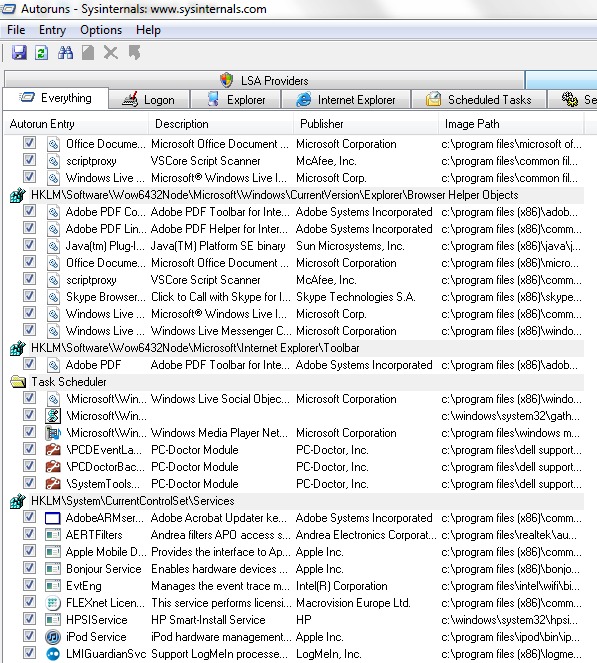Switch to the Scheduled Tasks tab

[479, 100]
